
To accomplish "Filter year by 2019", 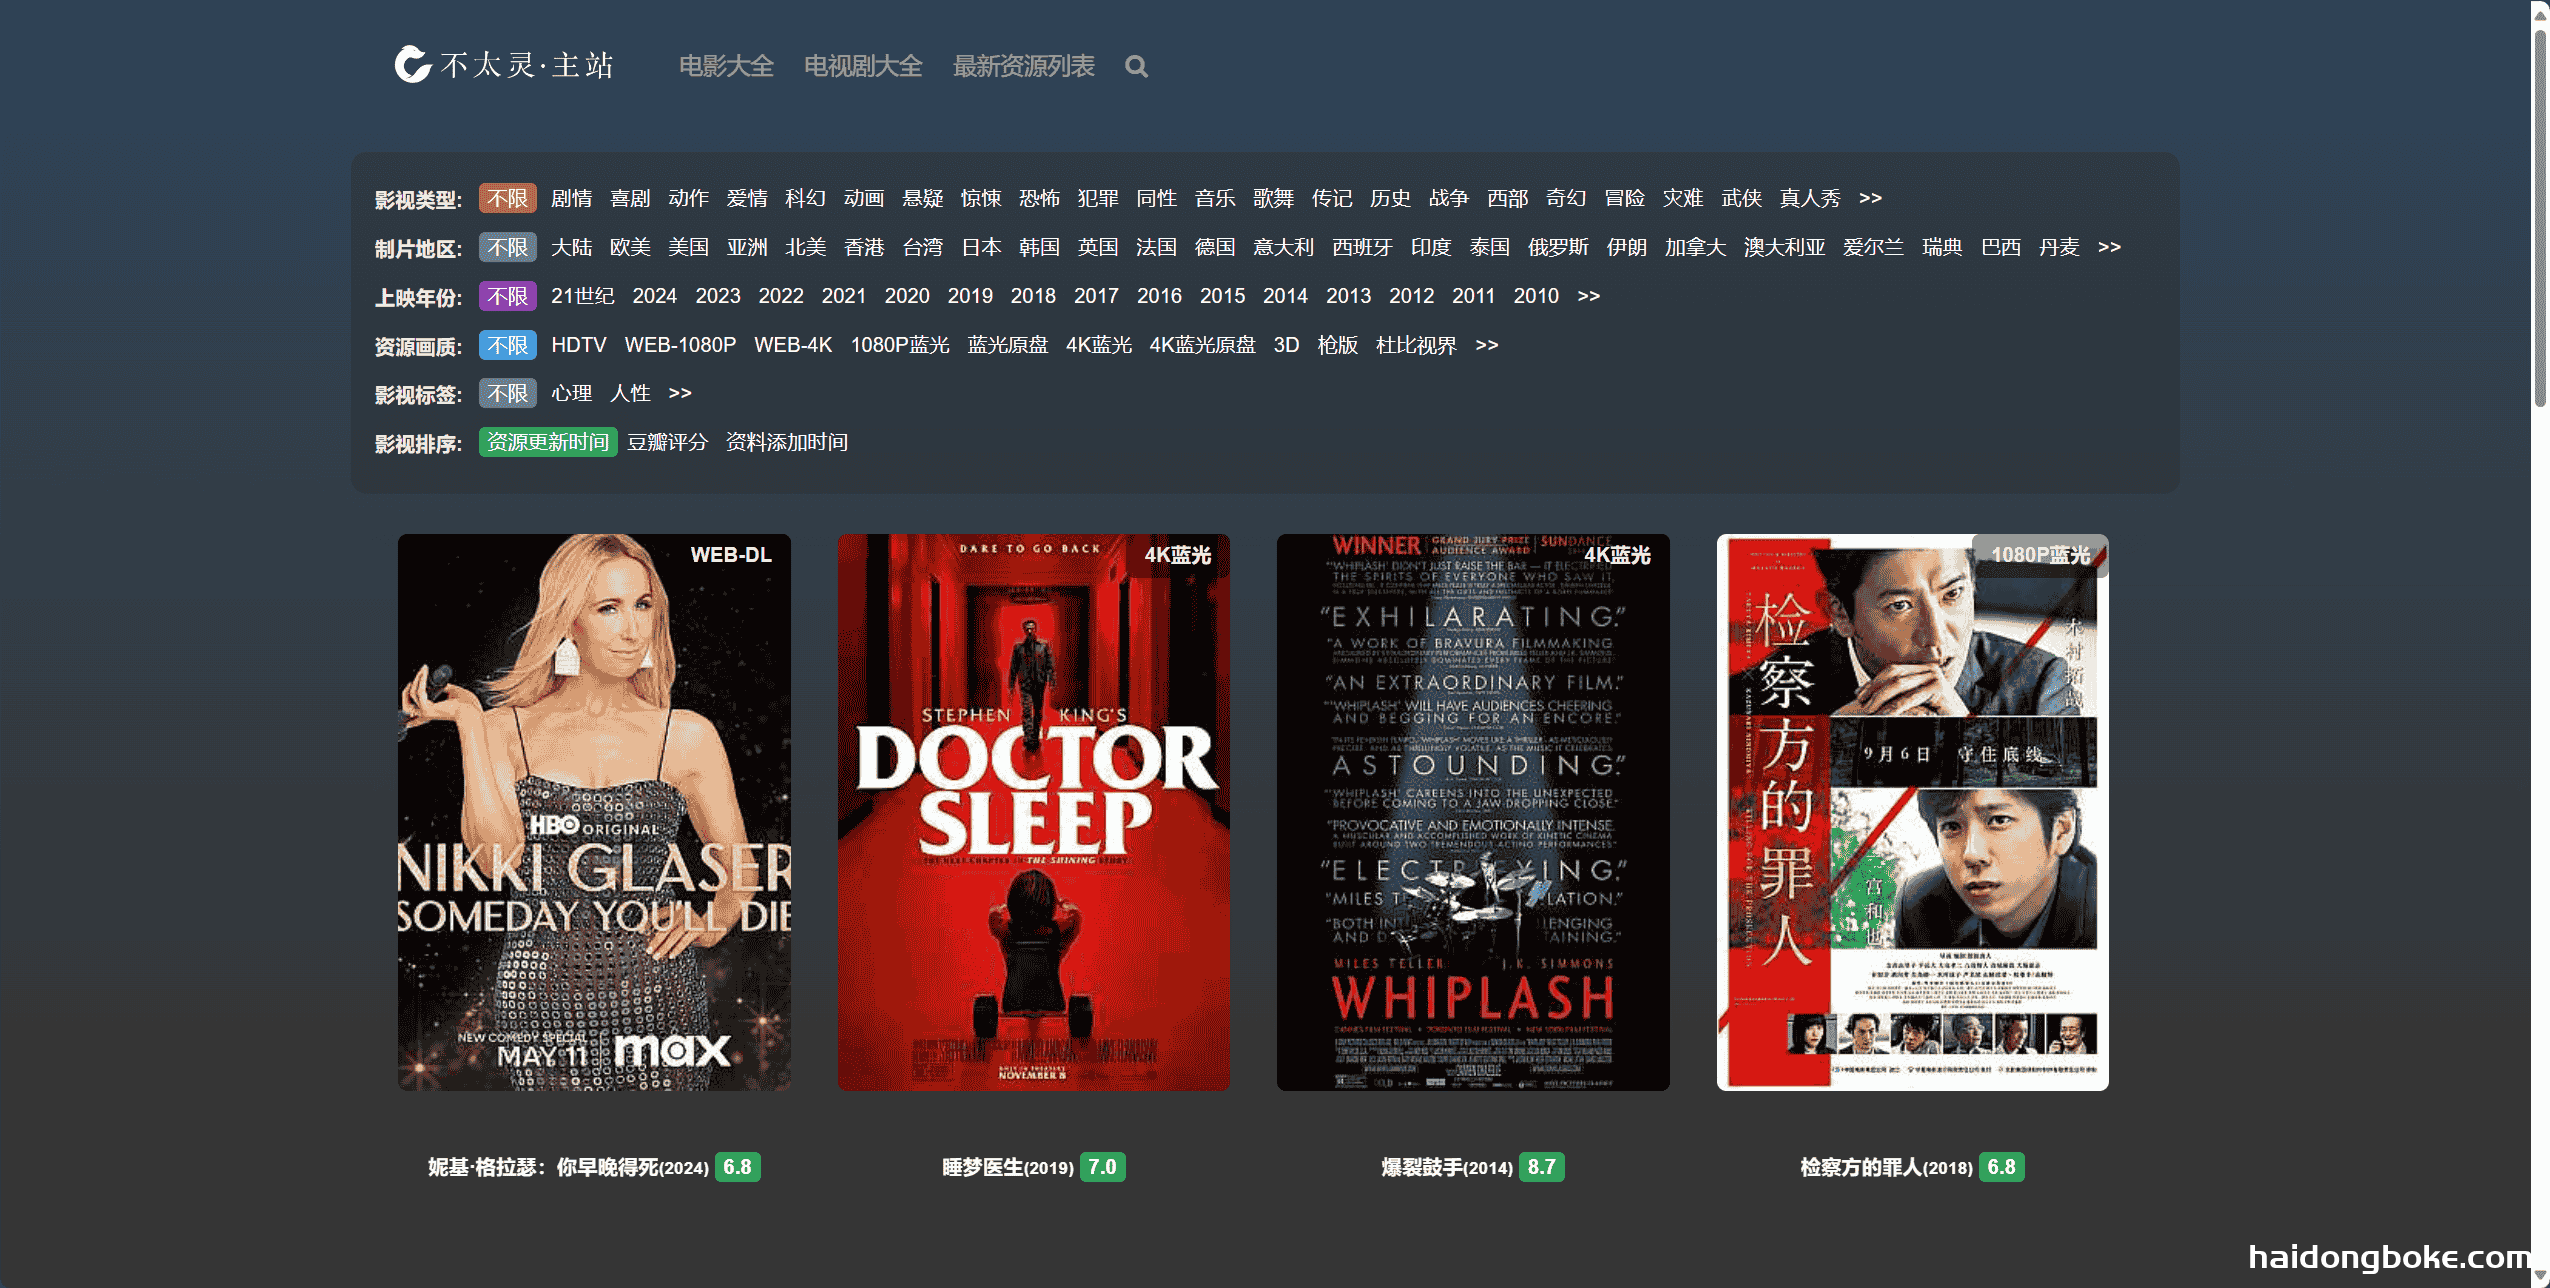I will pyautogui.click(x=970, y=296).
